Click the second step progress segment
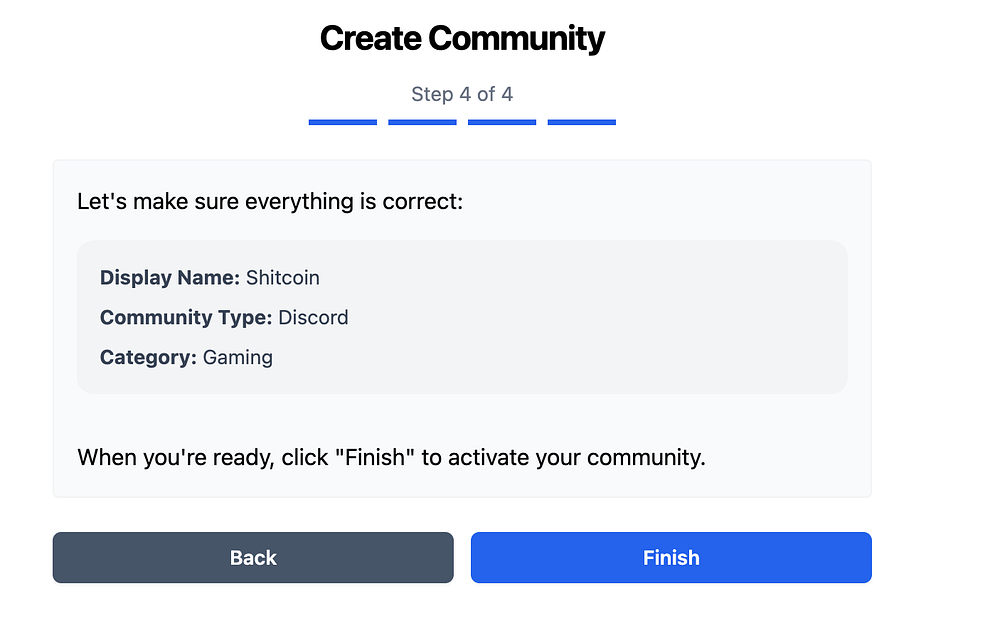1000x633 pixels. [x=422, y=122]
